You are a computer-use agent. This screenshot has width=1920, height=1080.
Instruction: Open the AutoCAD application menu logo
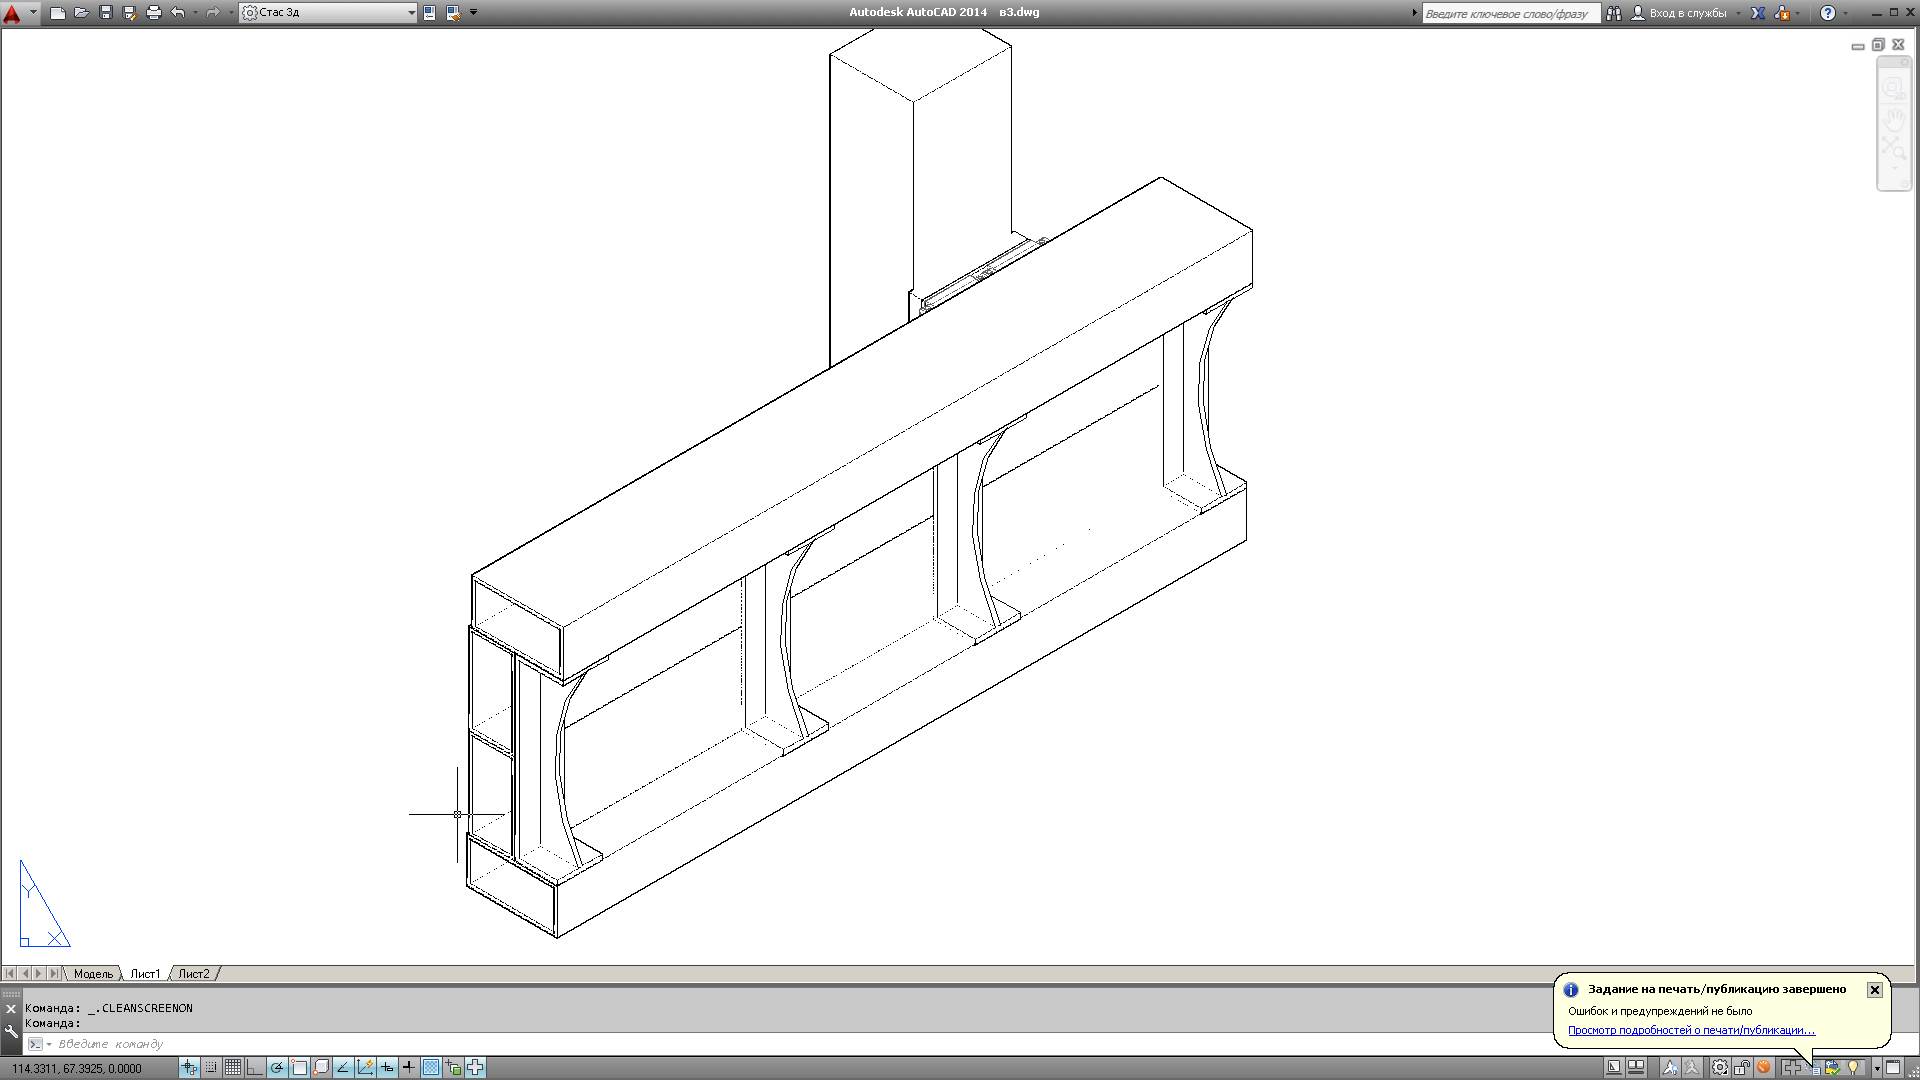12,13
